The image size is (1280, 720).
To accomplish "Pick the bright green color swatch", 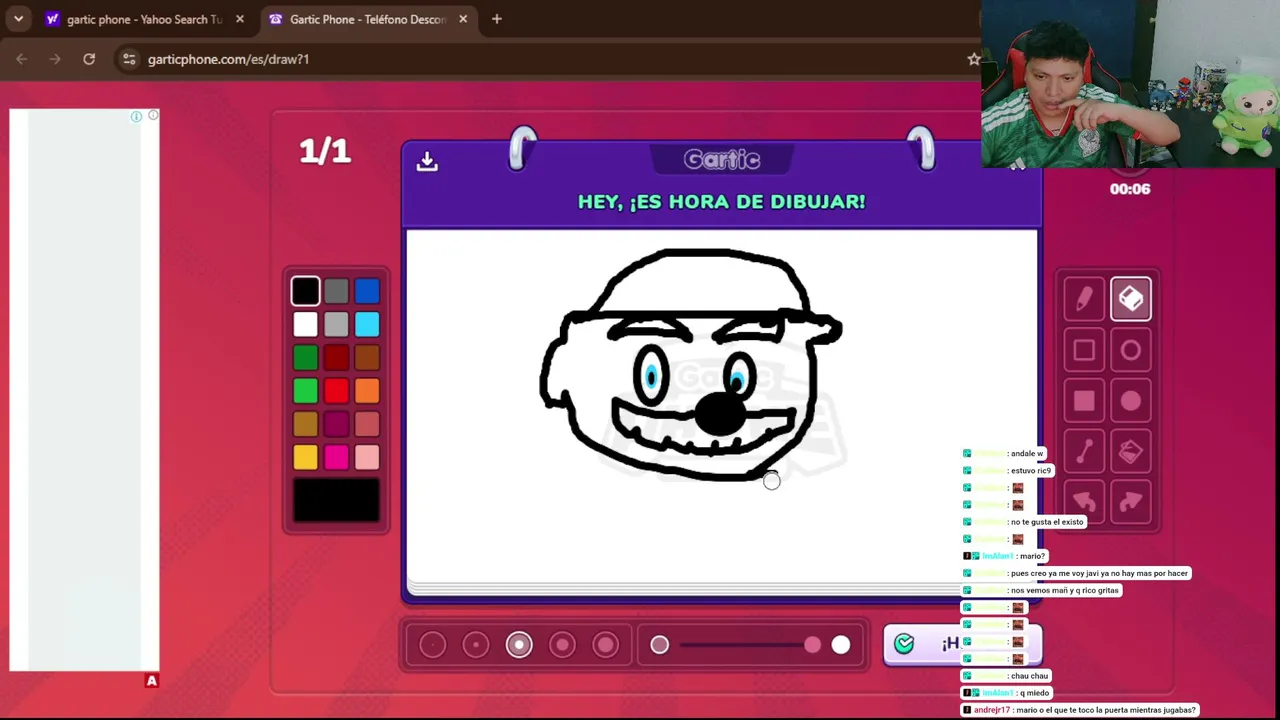I will click(x=306, y=391).
